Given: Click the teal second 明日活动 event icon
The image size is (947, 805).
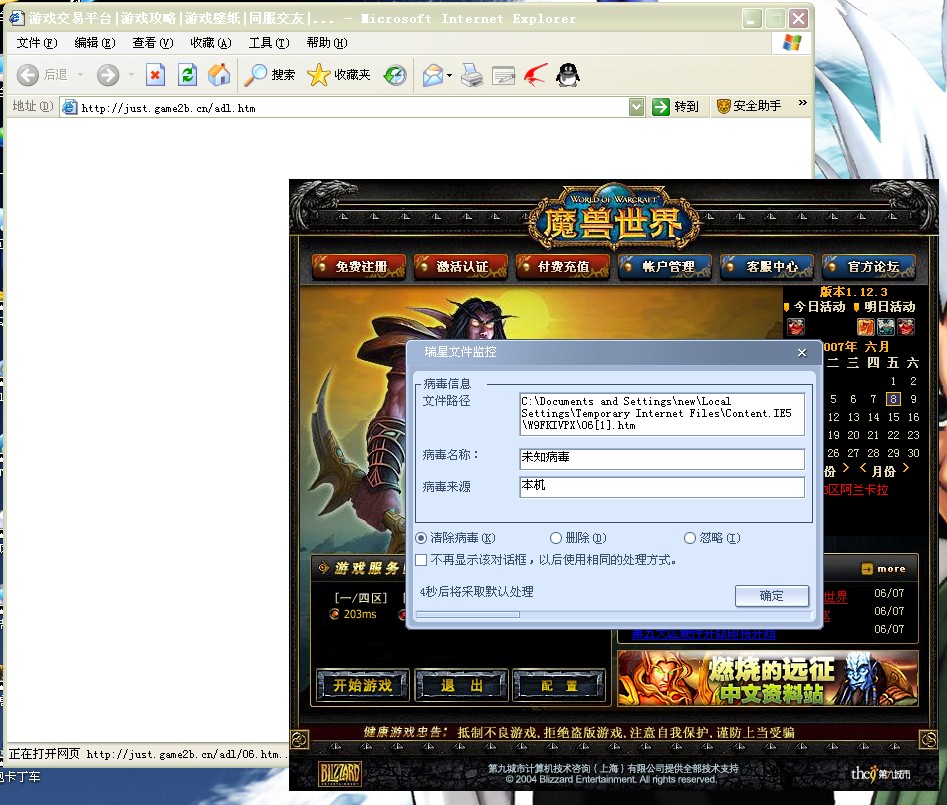Looking at the screenshot, I should [x=885, y=327].
